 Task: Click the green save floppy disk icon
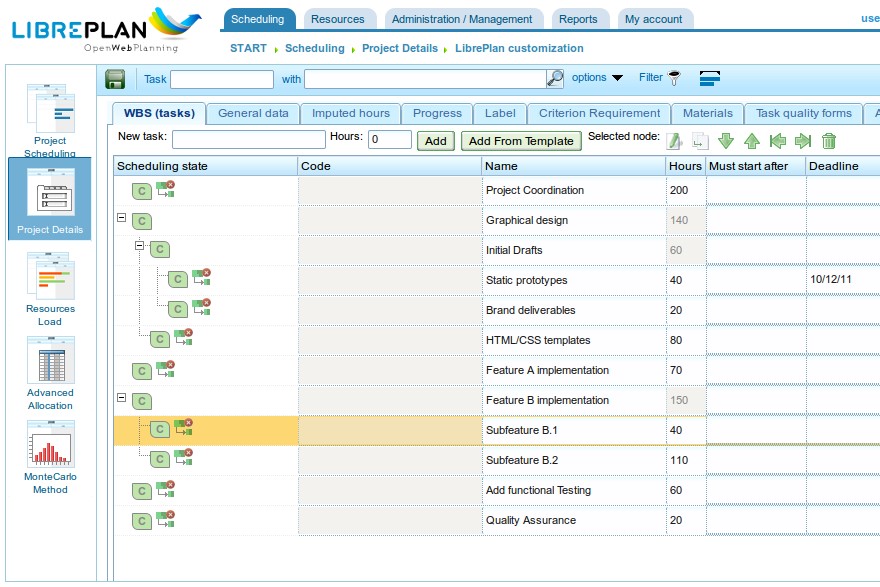(115, 79)
